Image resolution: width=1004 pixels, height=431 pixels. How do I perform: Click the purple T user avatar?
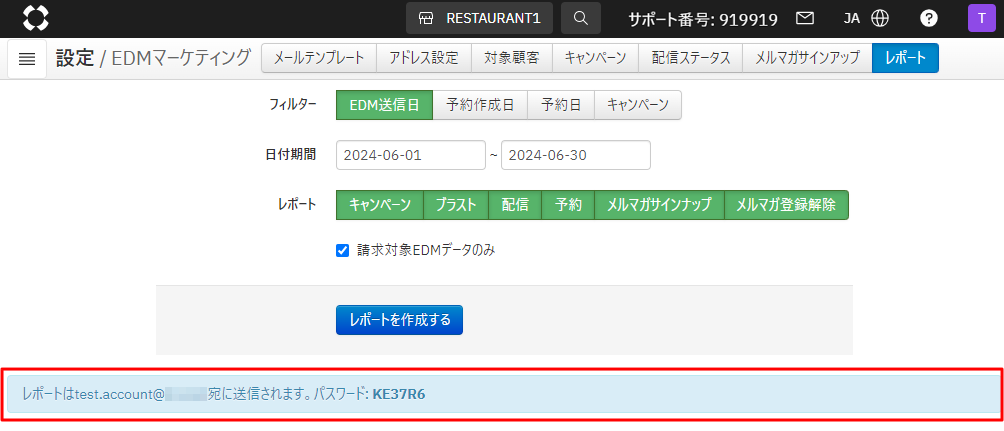pyautogui.click(x=981, y=18)
